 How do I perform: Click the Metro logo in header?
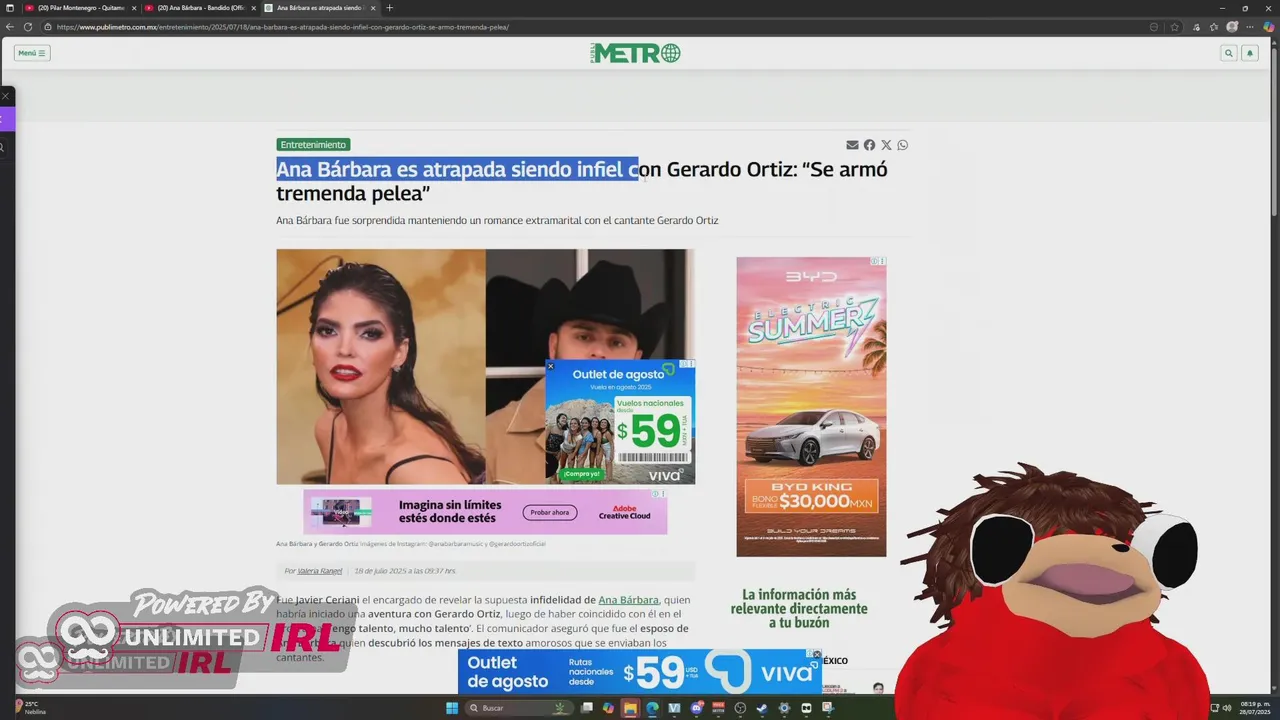[x=635, y=53]
